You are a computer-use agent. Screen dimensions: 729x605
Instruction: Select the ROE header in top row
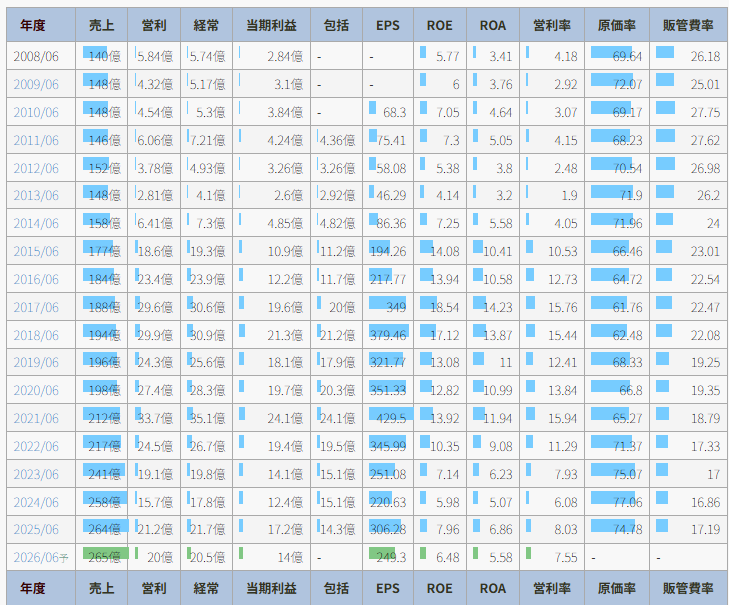click(439, 25)
